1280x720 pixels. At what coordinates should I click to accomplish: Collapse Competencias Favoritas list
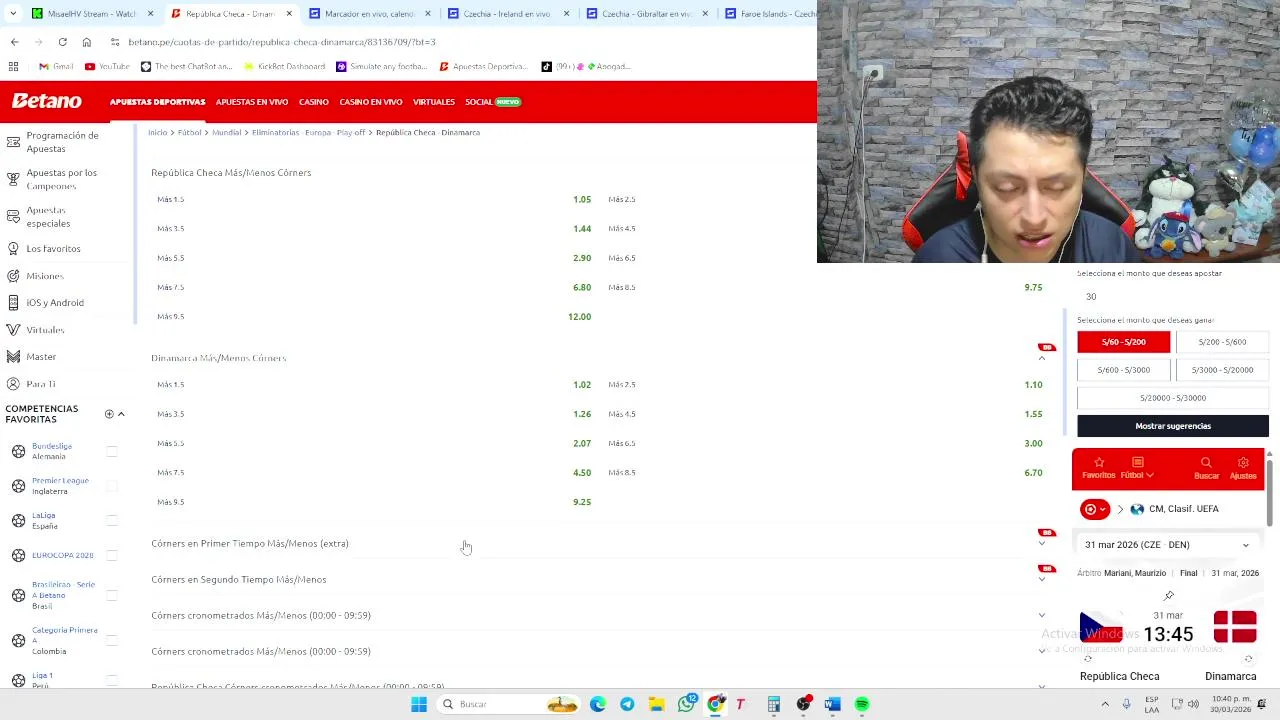click(x=121, y=413)
